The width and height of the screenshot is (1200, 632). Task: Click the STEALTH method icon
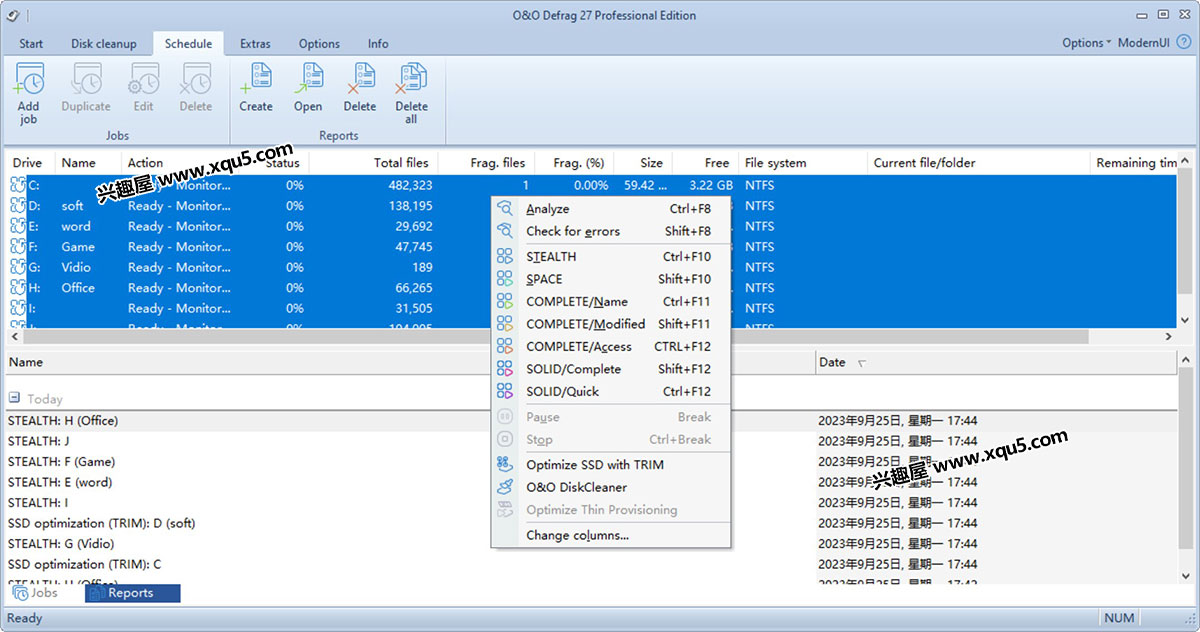click(505, 257)
